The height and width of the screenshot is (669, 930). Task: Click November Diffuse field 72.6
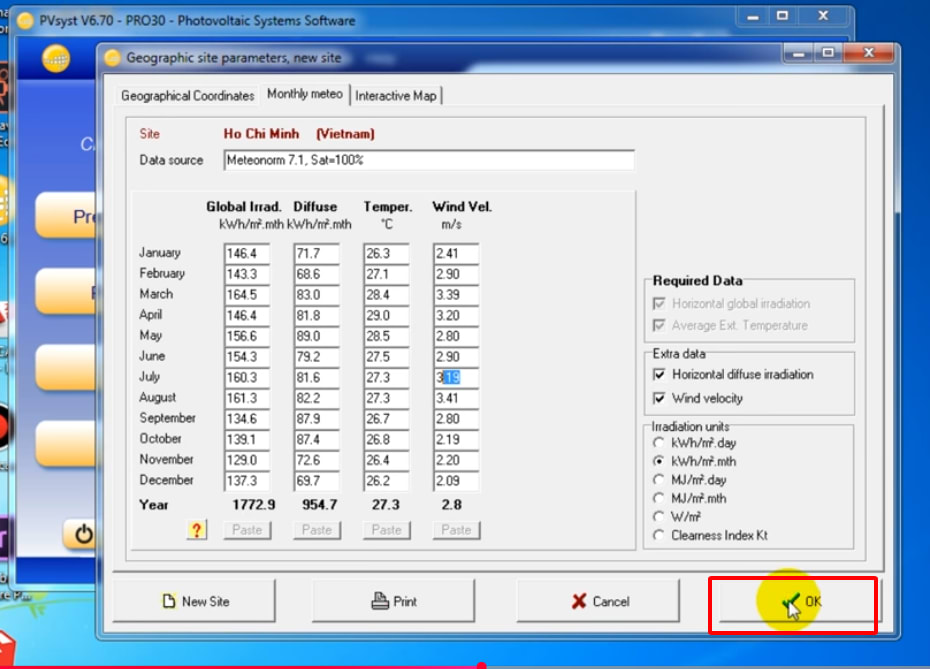[x=317, y=460]
